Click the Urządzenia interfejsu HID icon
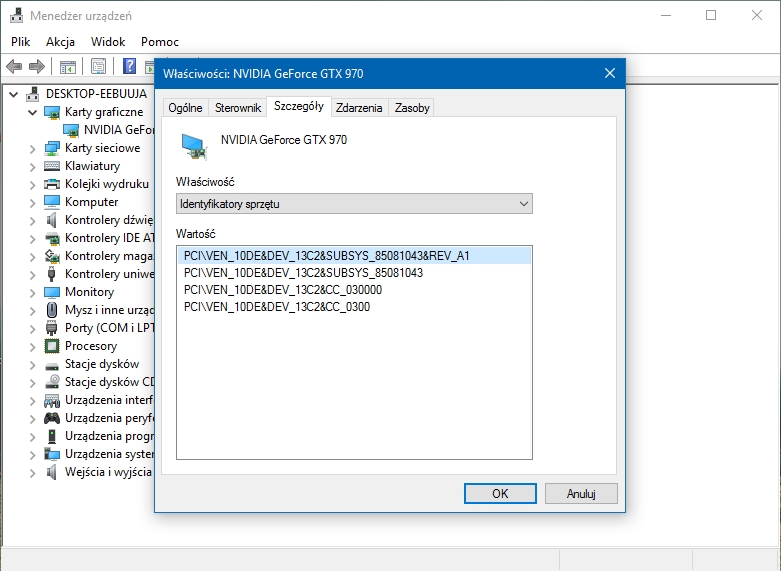This screenshot has width=781, height=571. coord(52,400)
